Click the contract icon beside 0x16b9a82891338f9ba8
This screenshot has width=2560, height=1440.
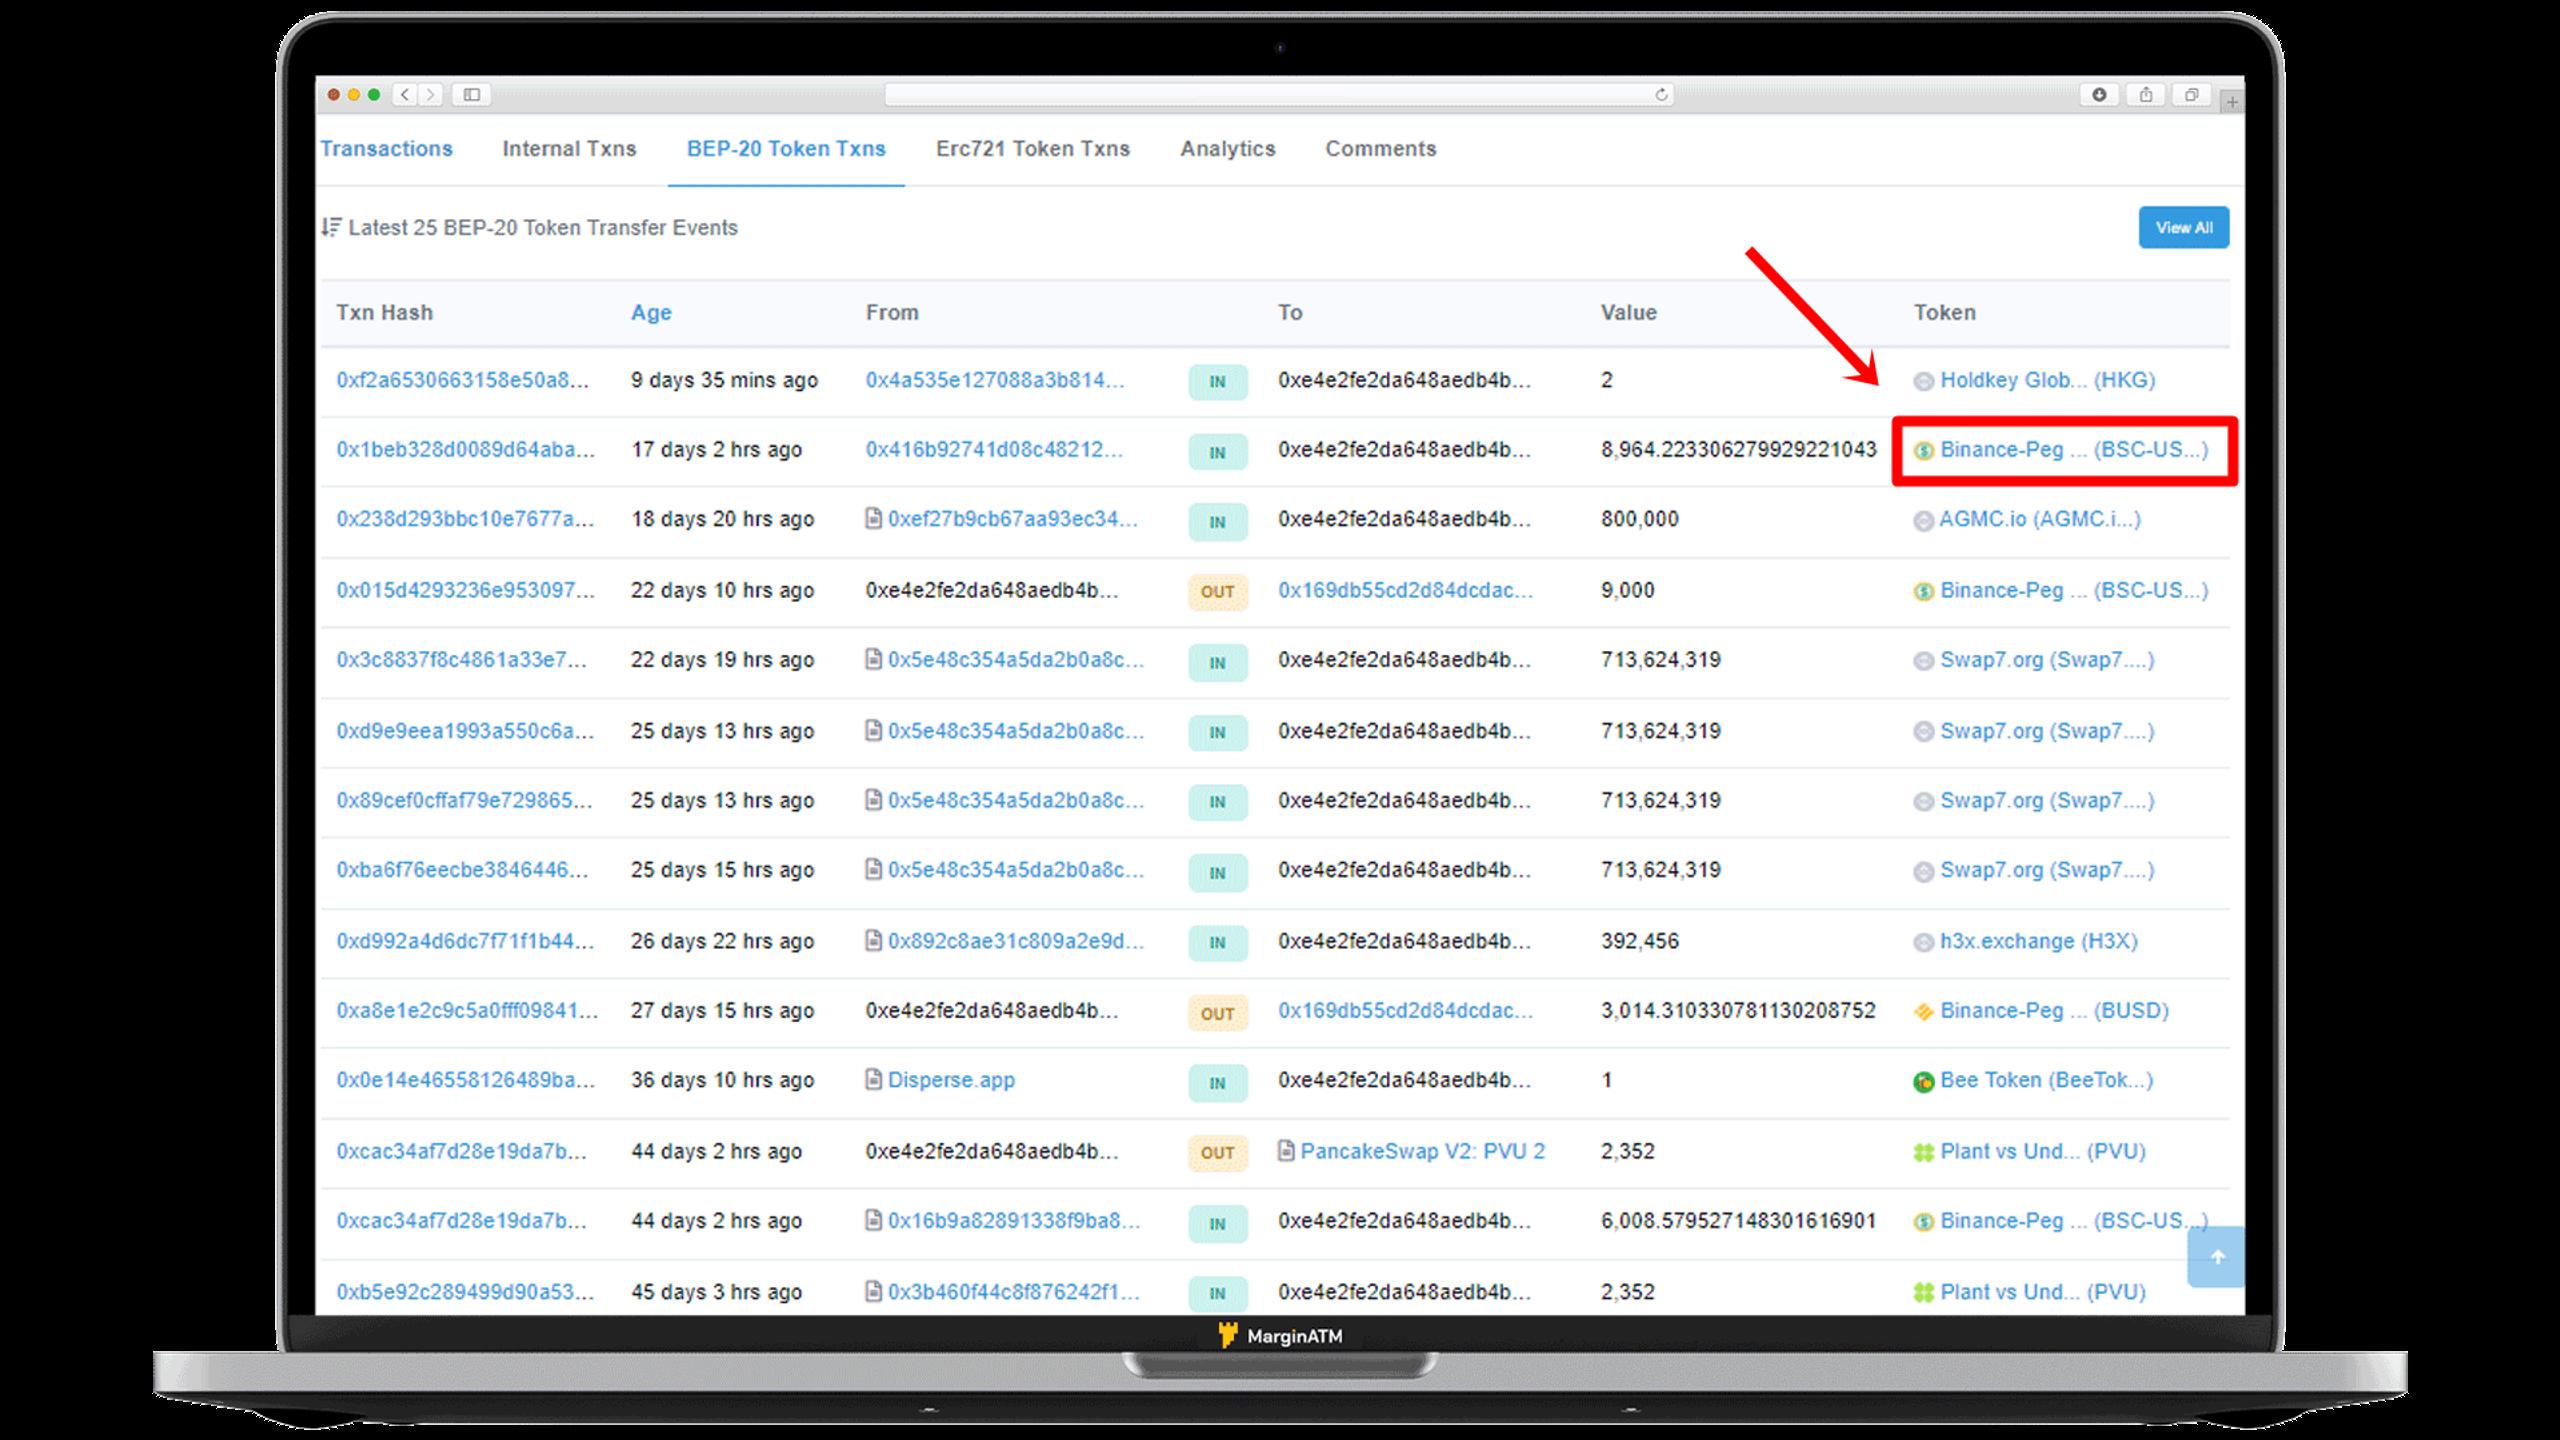tap(873, 1220)
